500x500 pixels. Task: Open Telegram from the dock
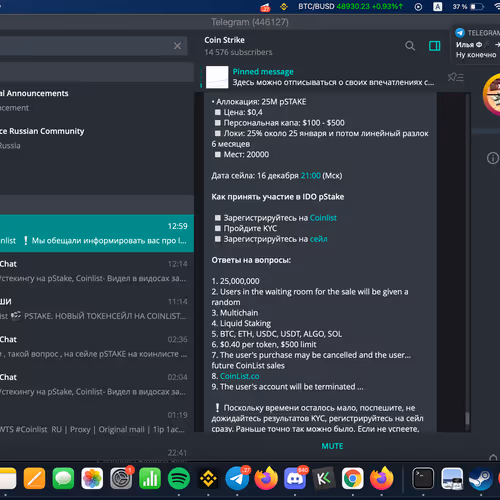(x=237, y=478)
